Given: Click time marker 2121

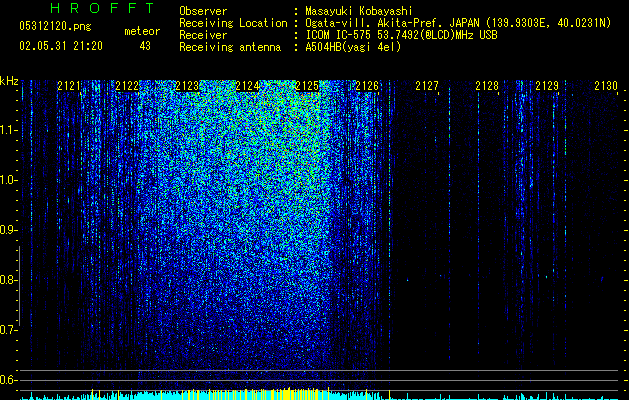Looking at the screenshot, I should [69, 86].
